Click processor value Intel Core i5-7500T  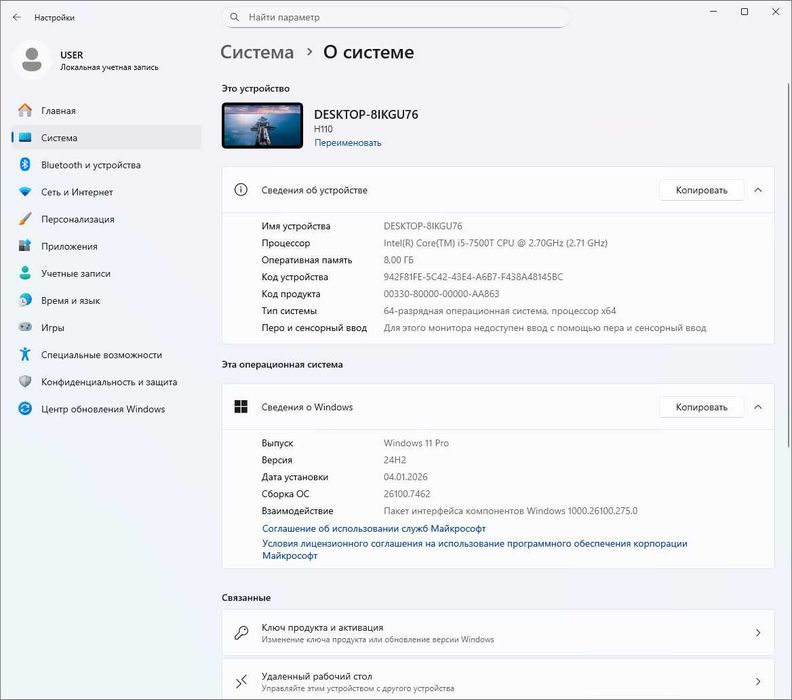coord(495,243)
